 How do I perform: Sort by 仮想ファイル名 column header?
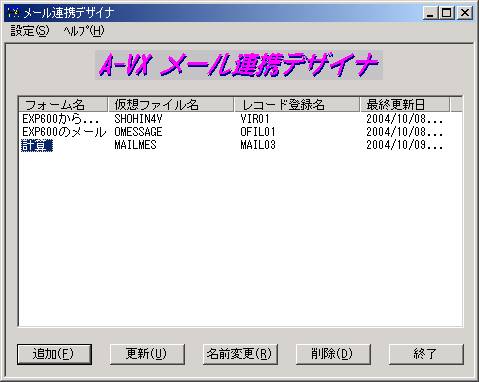click(171, 105)
